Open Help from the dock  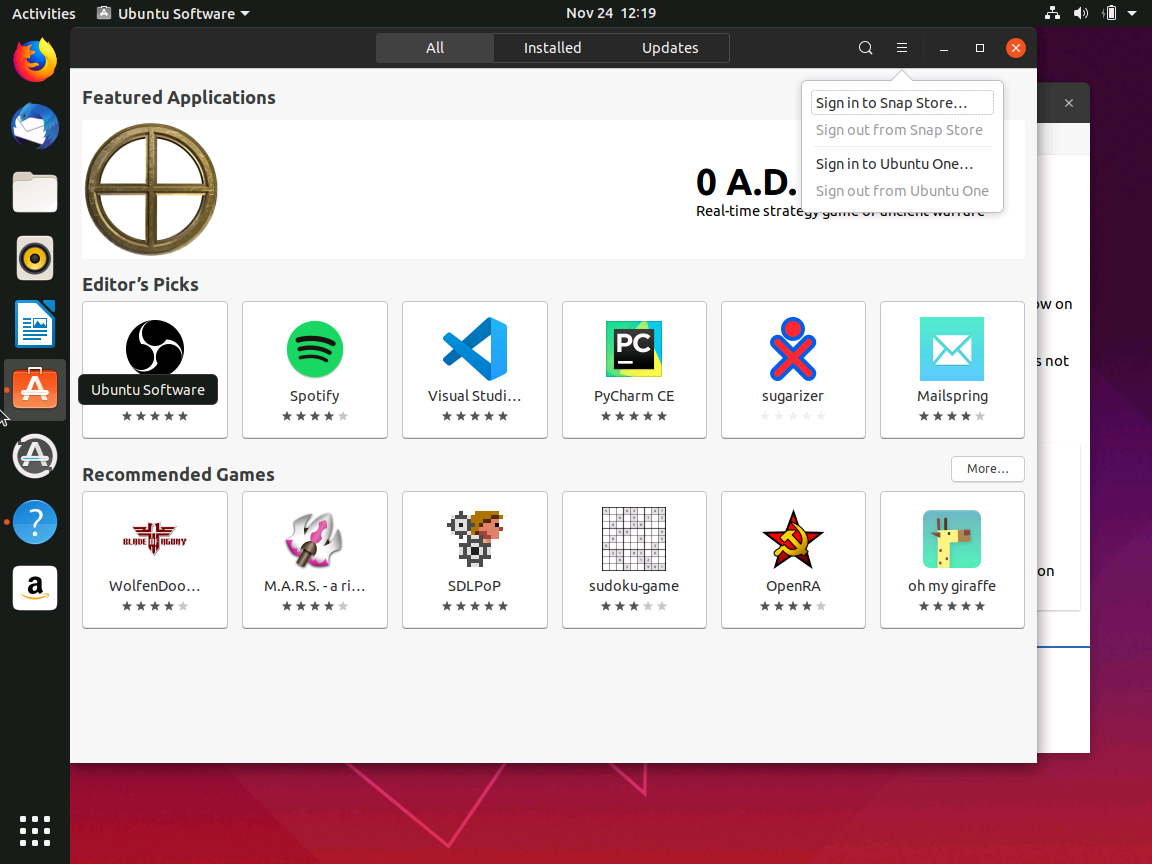pyautogui.click(x=35, y=522)
